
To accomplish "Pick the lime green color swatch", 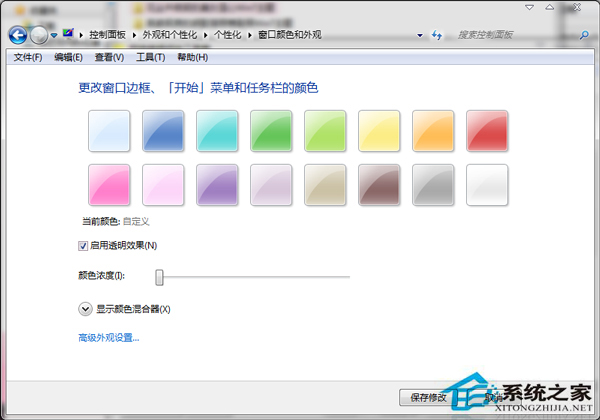I will (x=325, y=131).
